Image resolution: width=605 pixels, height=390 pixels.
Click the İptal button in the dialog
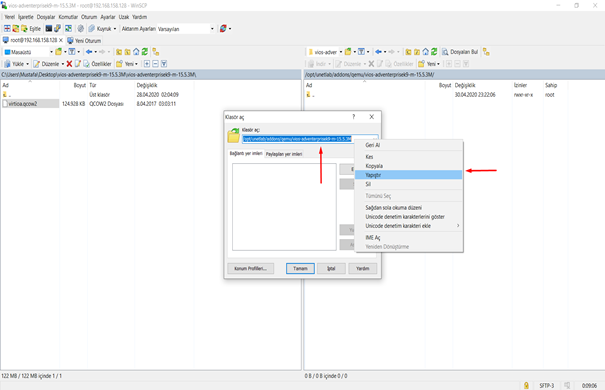pyautogui.click(x=331, y=268)
